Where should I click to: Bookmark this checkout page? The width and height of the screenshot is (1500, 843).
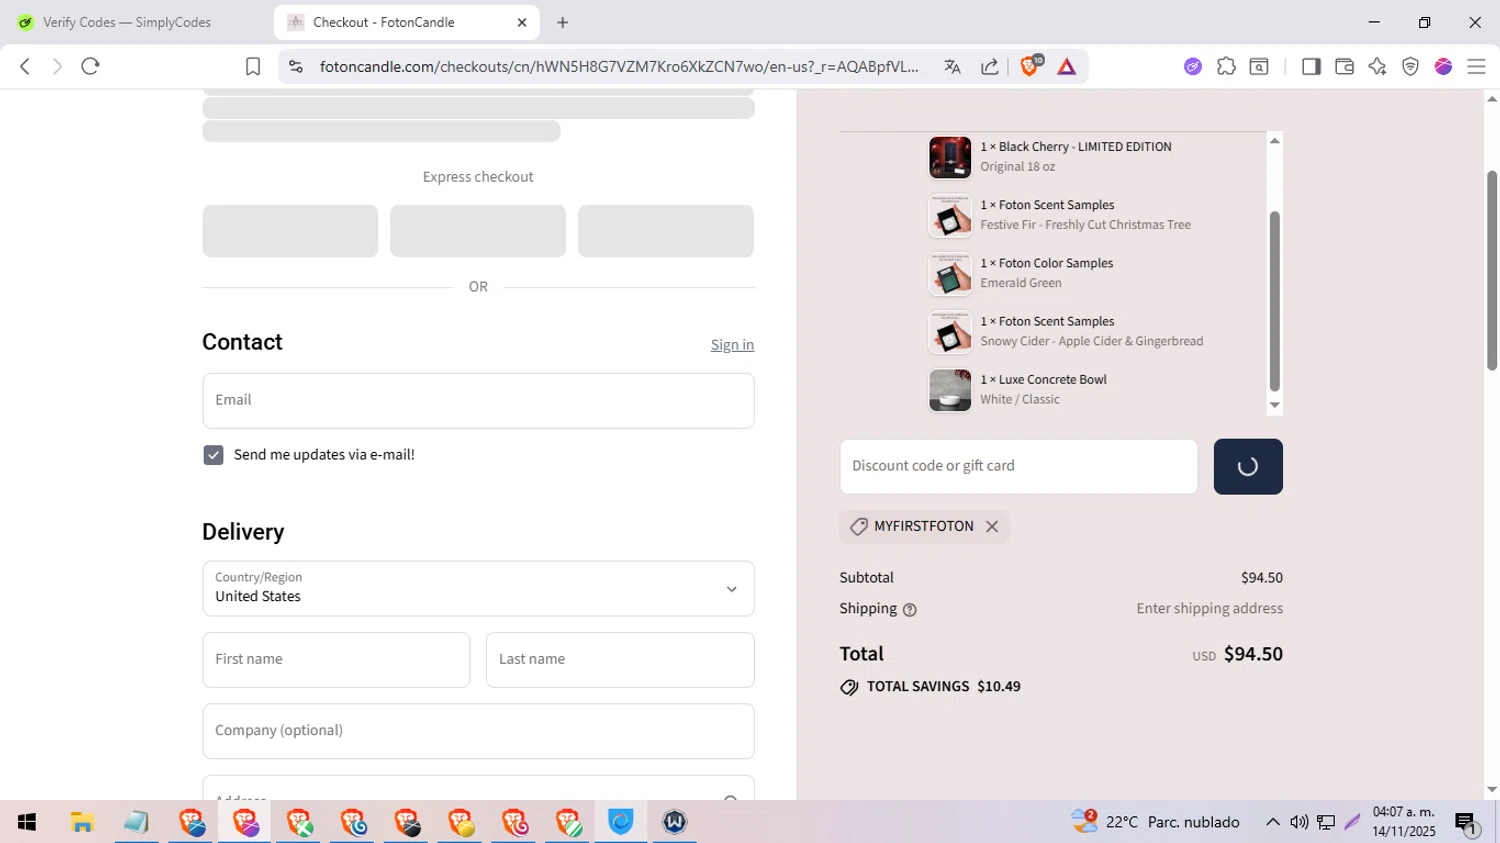253,66
